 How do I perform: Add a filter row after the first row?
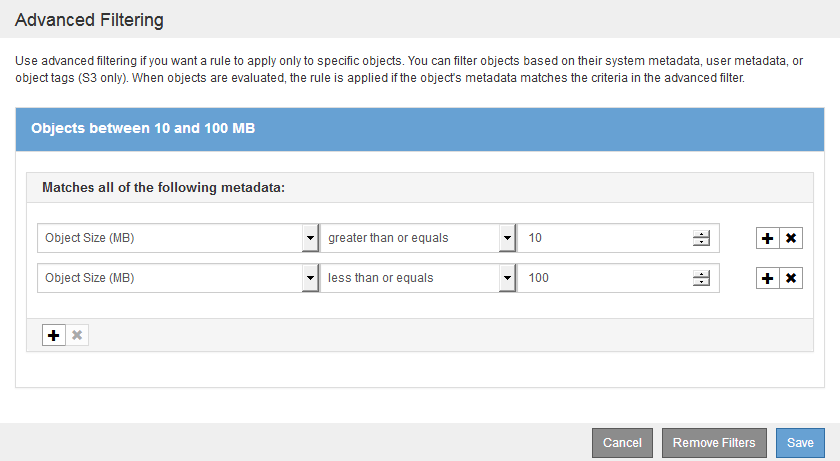pyautogui.click(x=767, y=238)
